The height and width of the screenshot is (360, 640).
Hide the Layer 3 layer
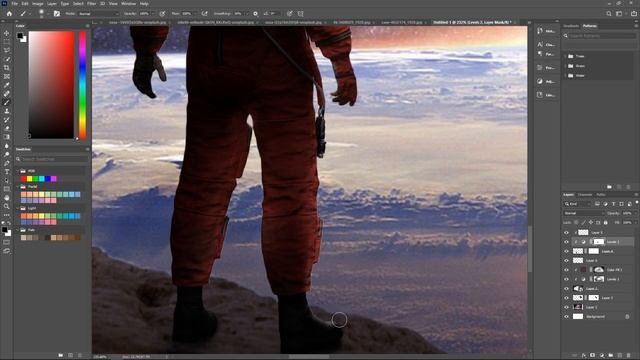point(566,298)
